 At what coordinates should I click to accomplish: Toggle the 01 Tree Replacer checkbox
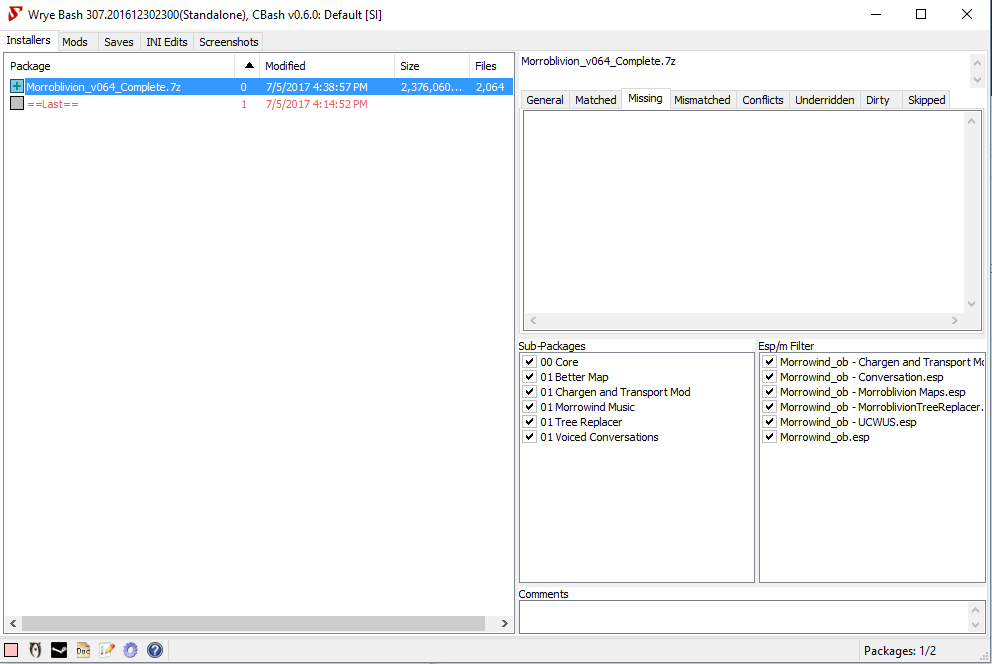point(530,422)
